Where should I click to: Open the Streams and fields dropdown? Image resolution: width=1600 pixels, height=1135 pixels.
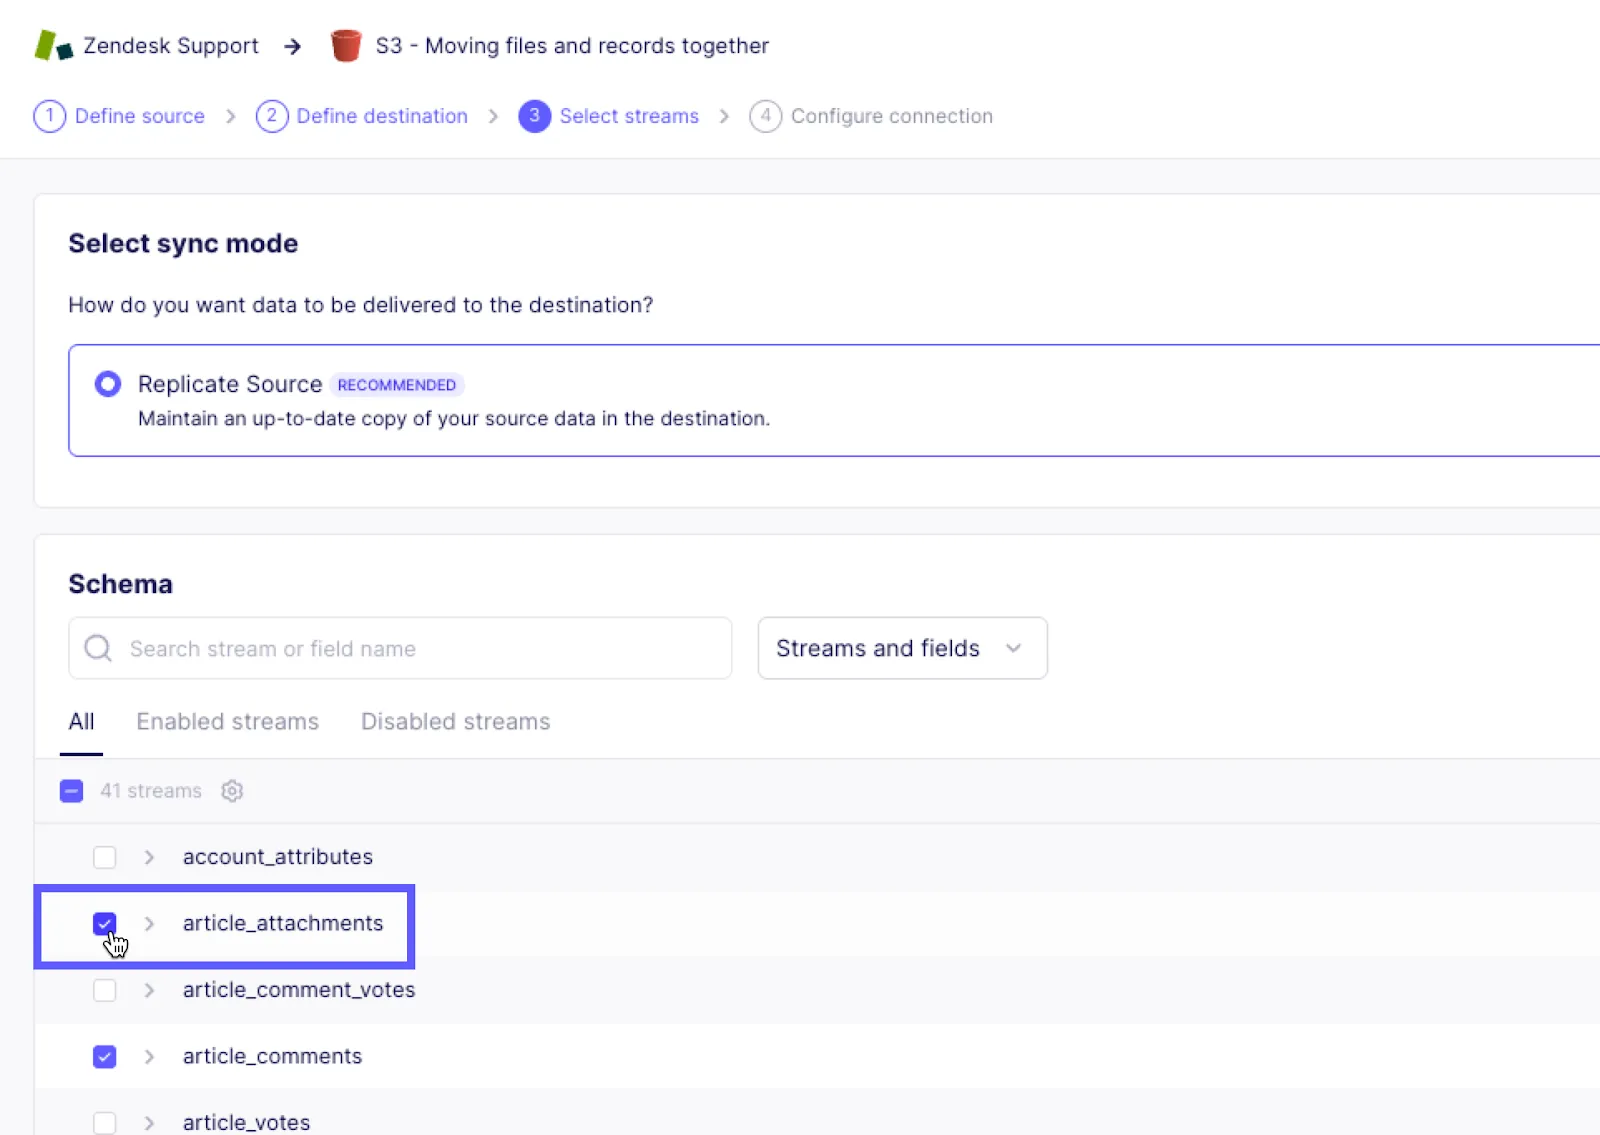[x=902, y=648]
